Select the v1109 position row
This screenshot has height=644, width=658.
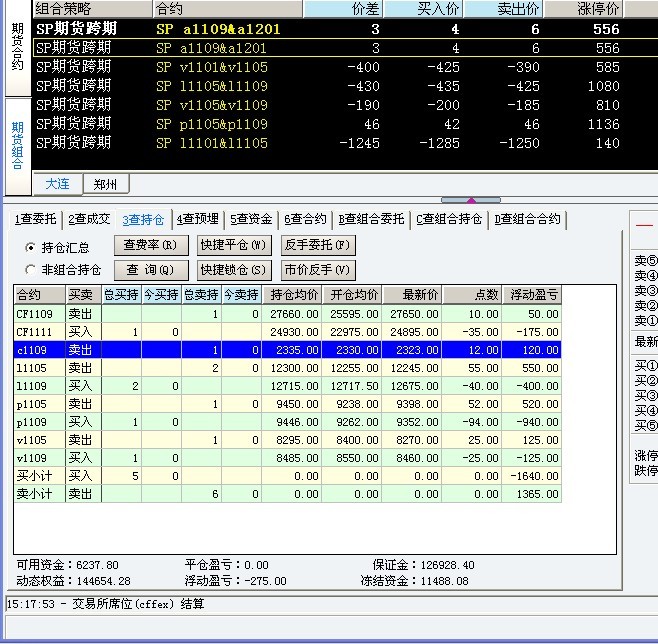tap(287, 458)
